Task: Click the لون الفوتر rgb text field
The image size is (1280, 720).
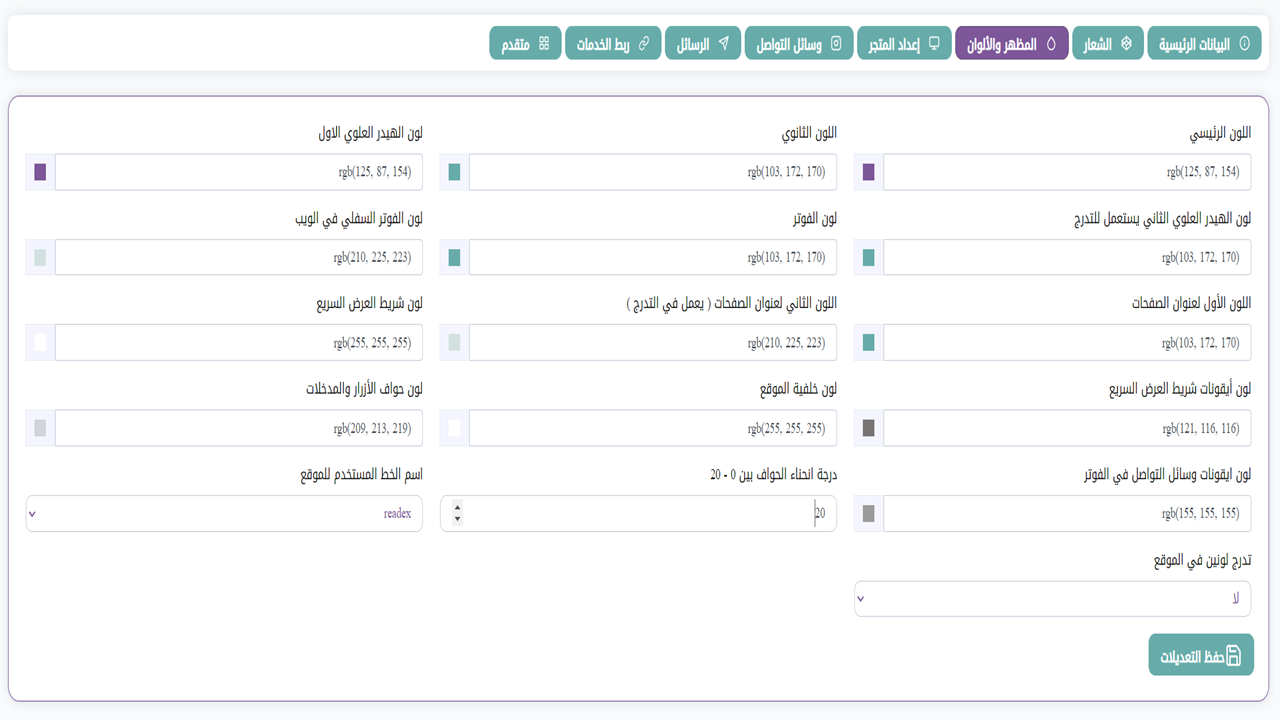Action: point(652,258)
